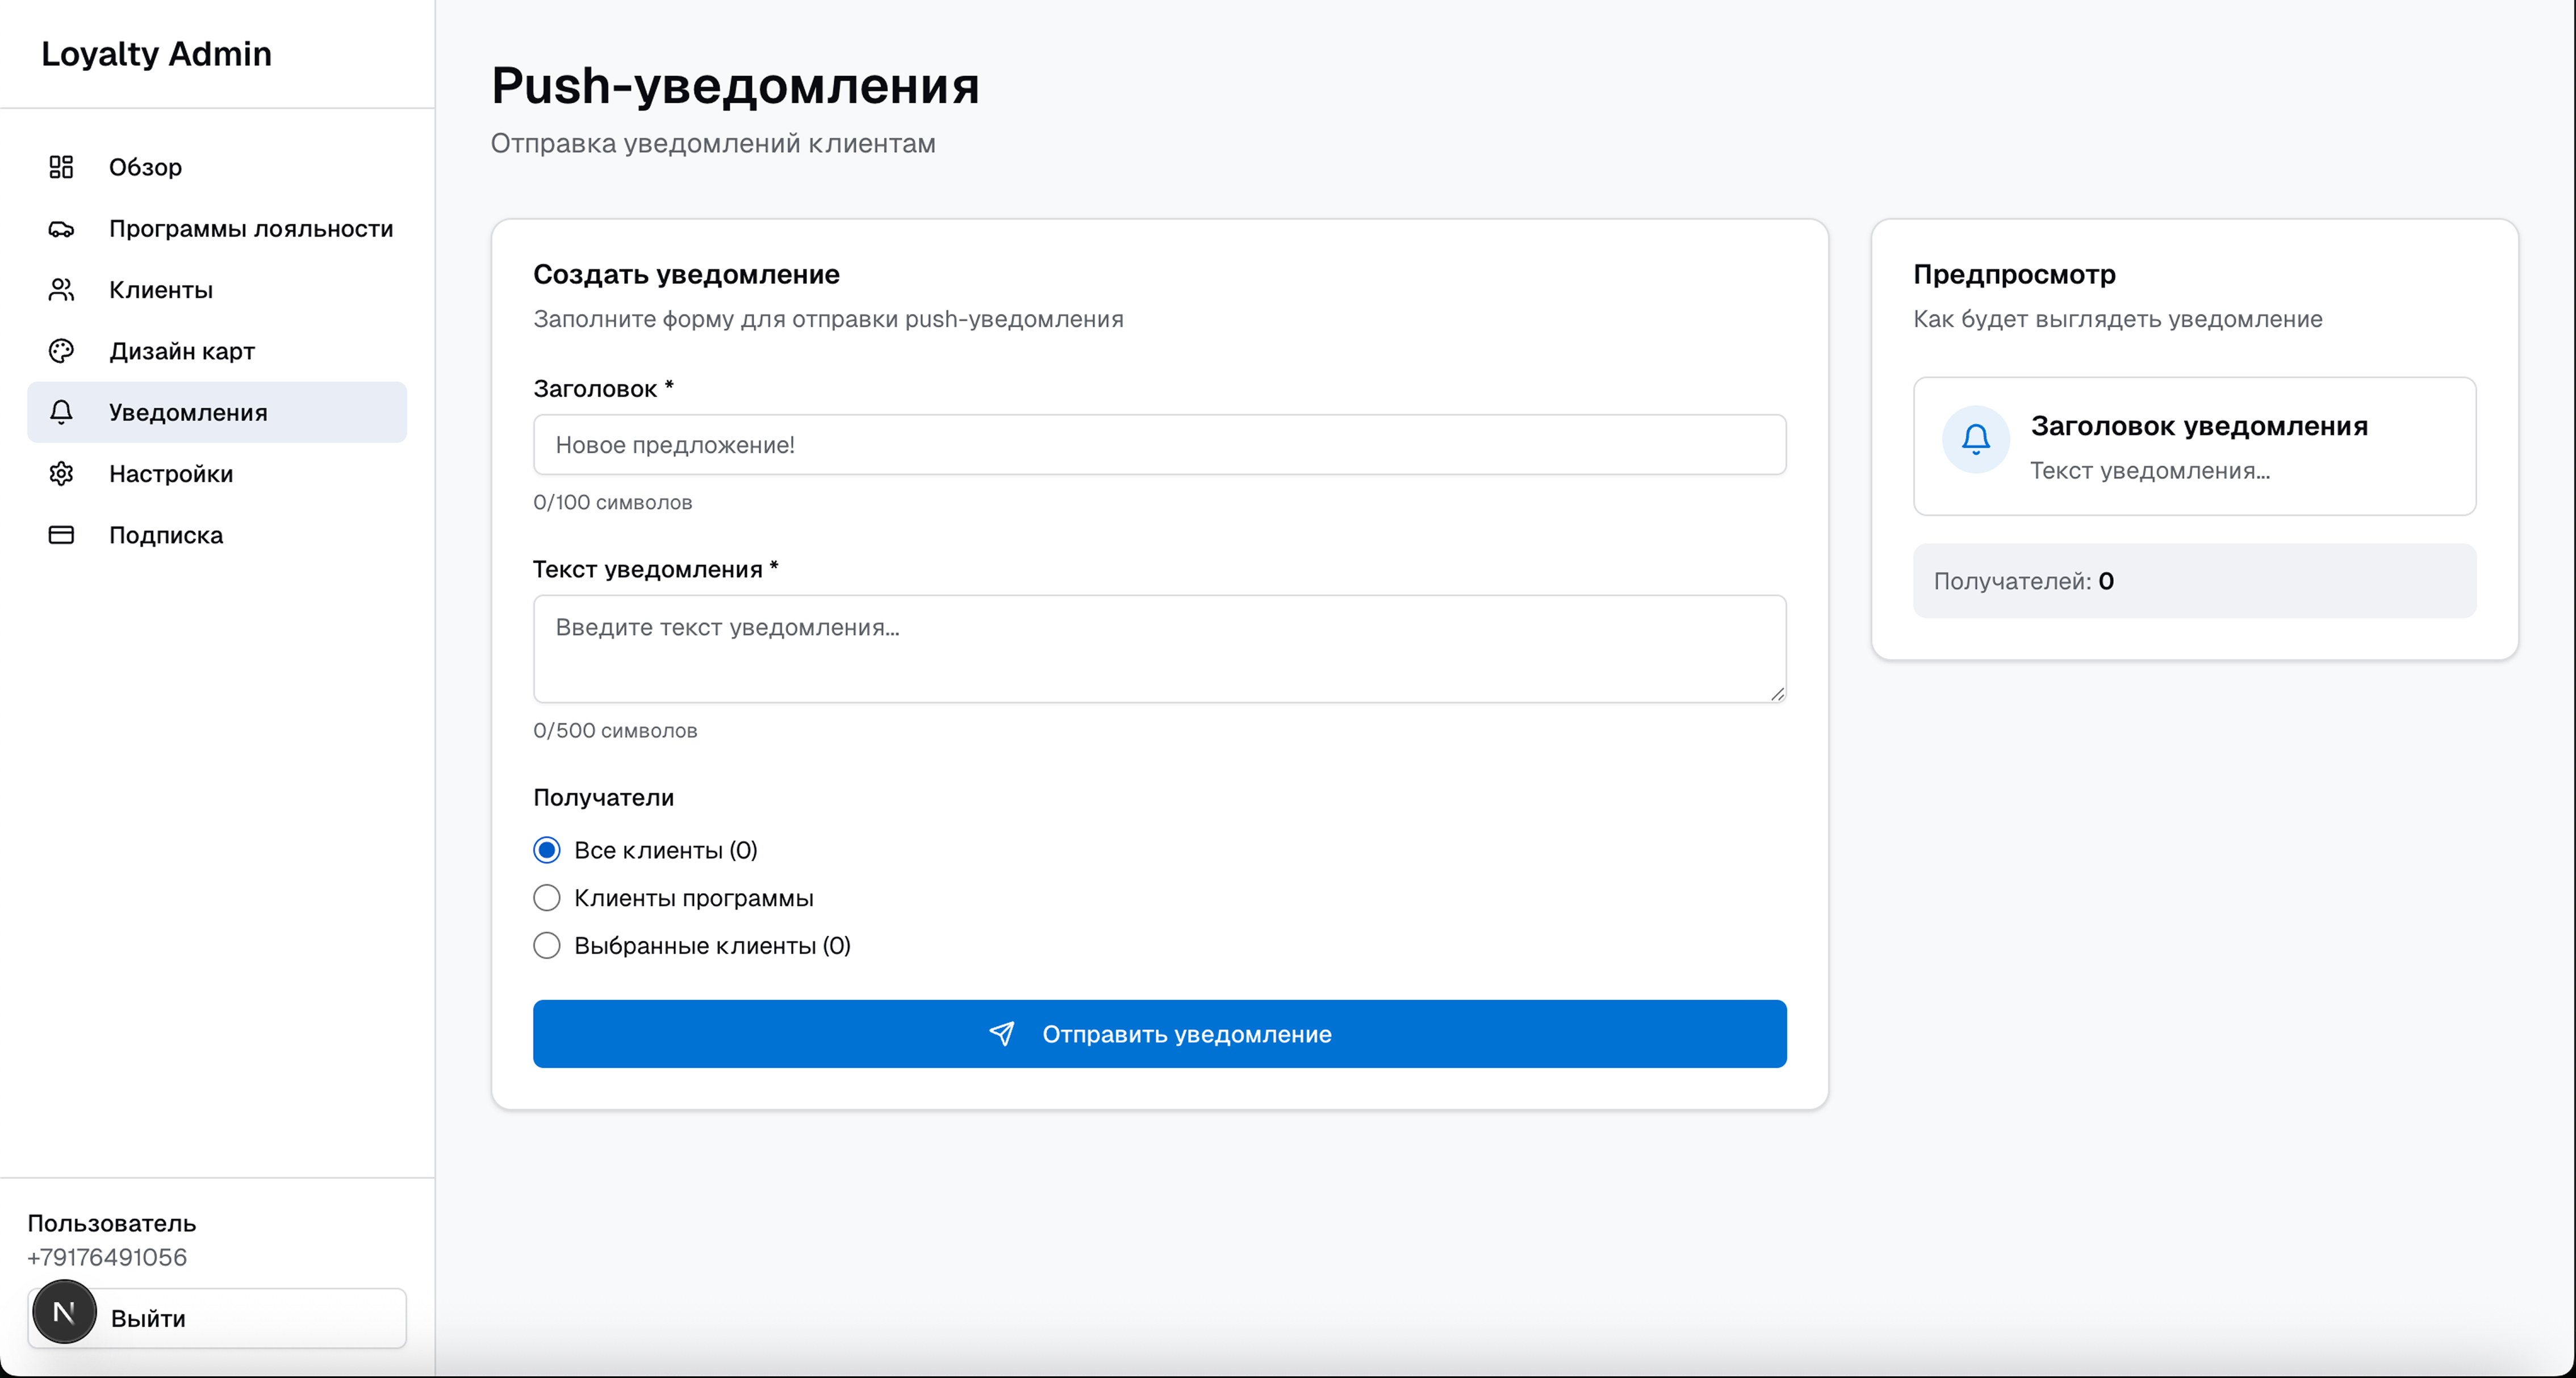This screenshot has width=2576, height=1378.
Task: Click the Программы лояльности icon
Action: click(x=61, y=228)
